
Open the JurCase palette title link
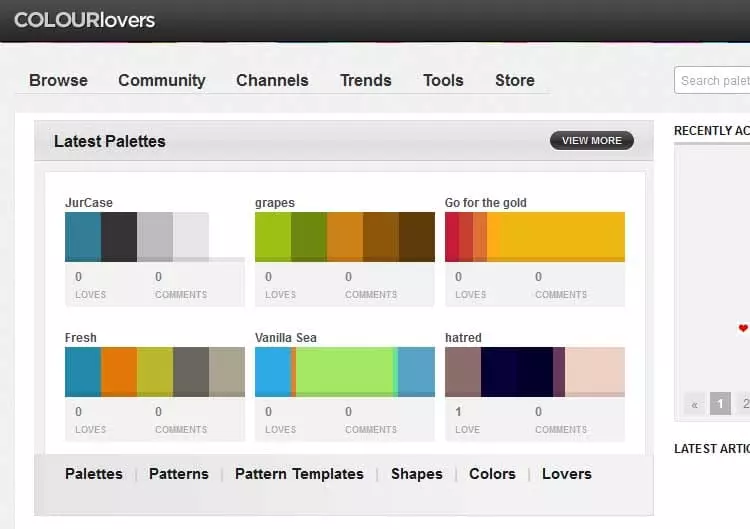point(89,203)
